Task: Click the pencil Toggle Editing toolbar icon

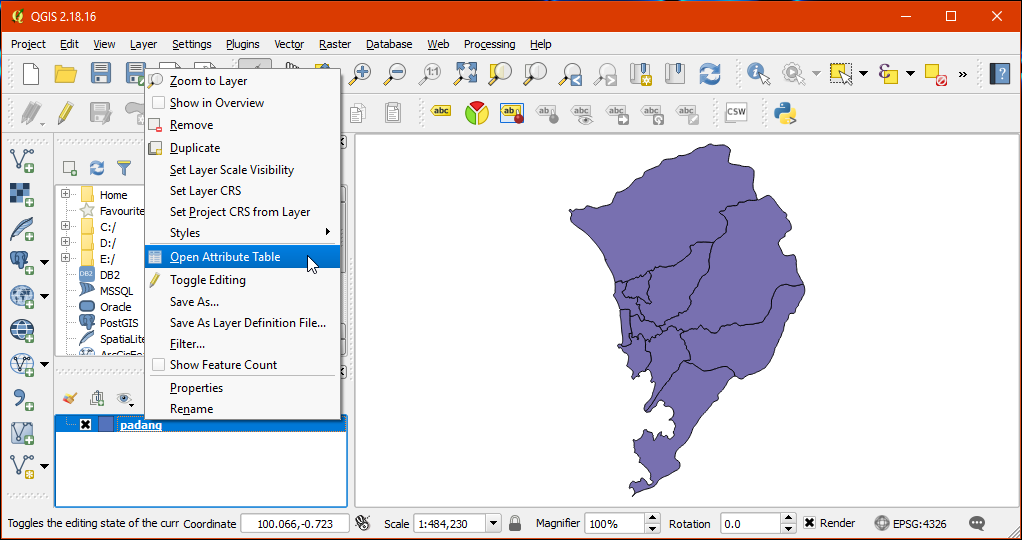Action: [x=65, y=113]
